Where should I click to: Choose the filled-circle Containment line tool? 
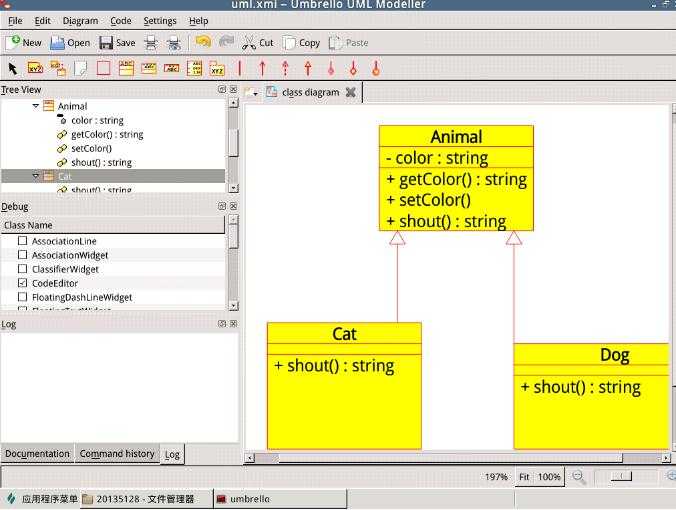coord(376,68)
